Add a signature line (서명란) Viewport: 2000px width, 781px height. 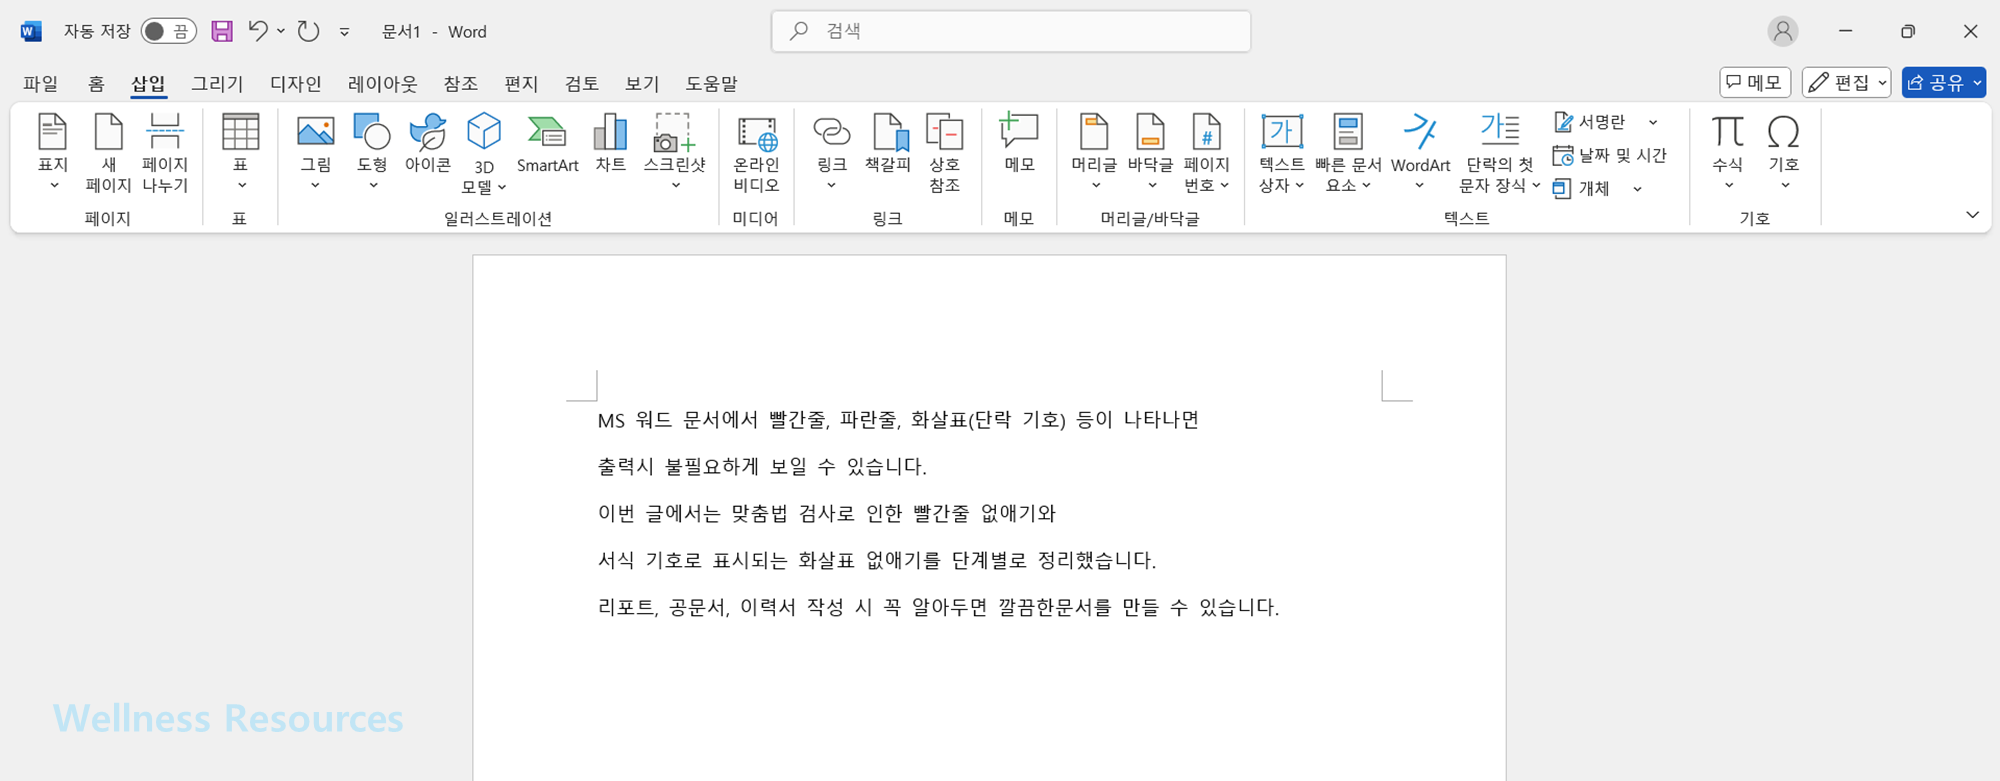click(1590, 122)
